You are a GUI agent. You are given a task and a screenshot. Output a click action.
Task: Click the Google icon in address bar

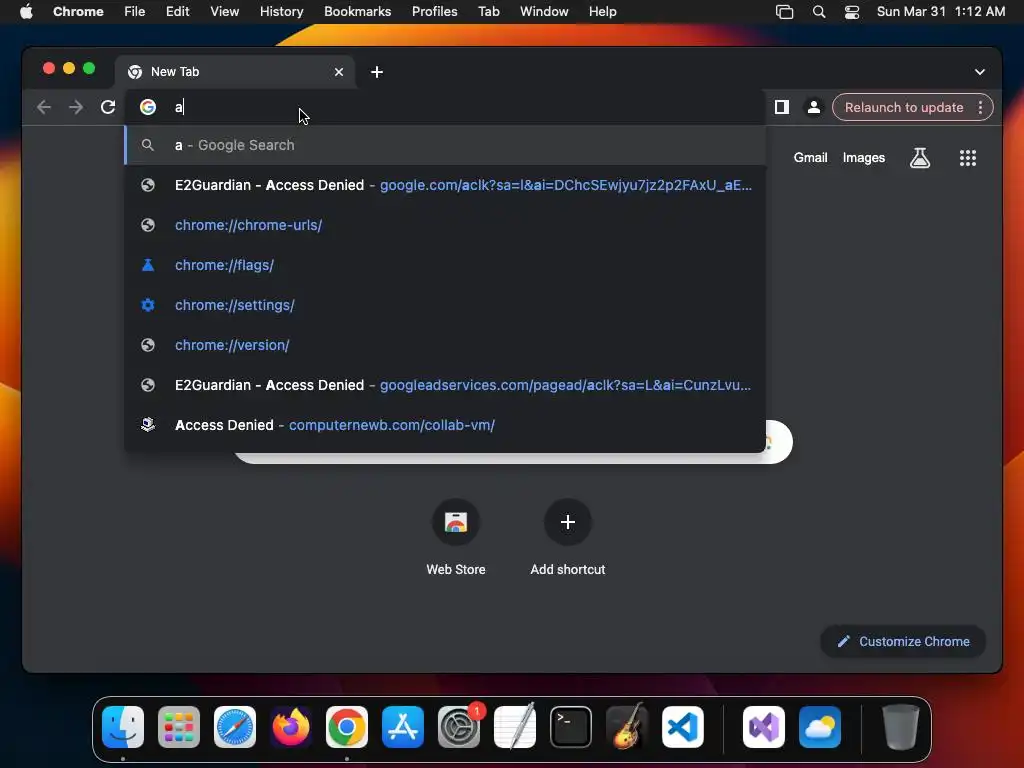(x=148, y=107)
